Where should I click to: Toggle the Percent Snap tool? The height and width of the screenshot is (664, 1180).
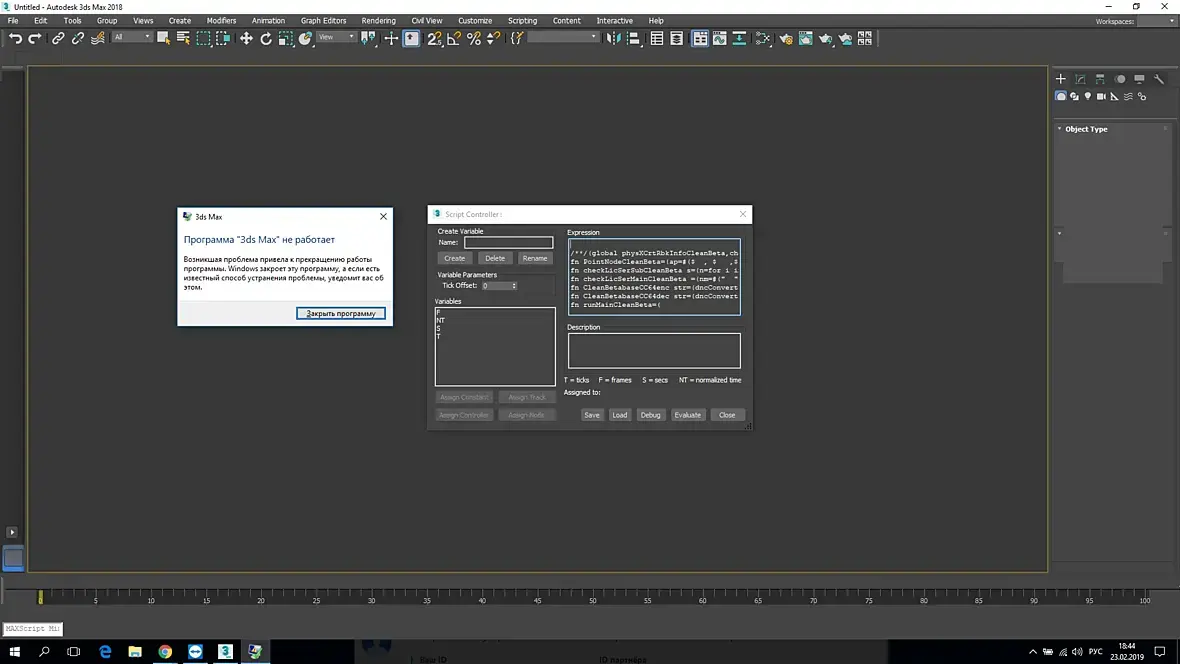pyautogui.click(x=474, y=38)
